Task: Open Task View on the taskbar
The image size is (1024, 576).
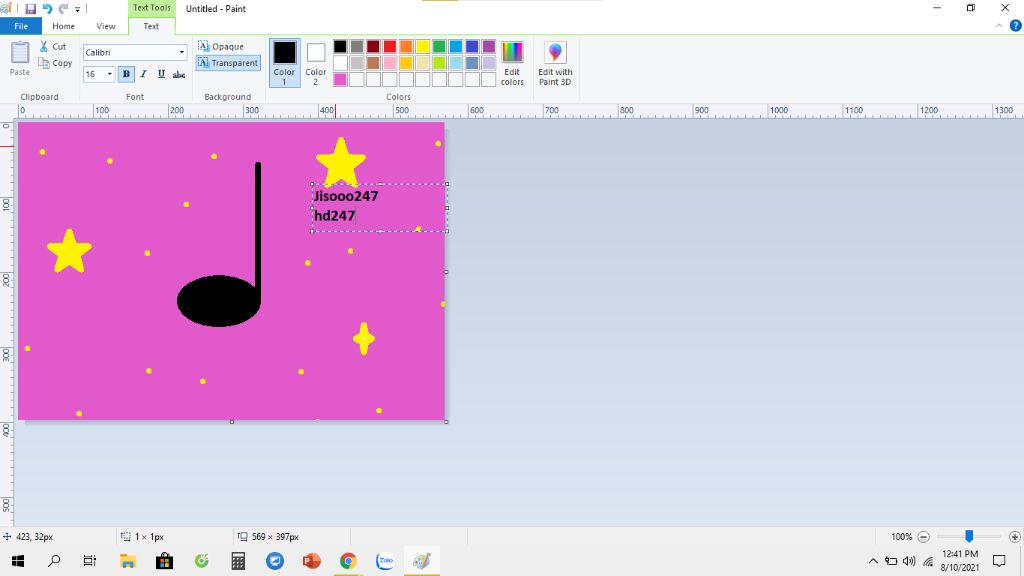Action: (x=89, y=561)
